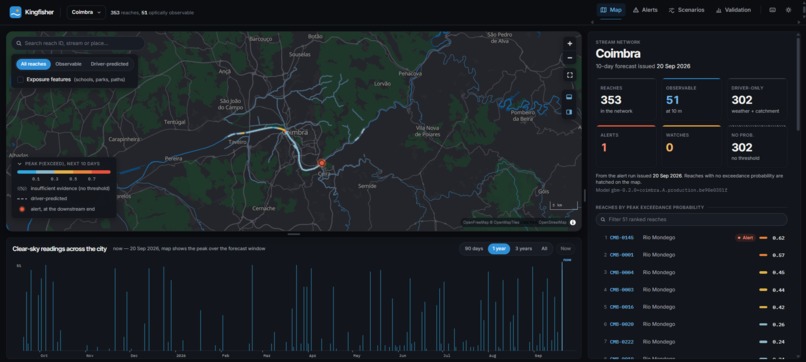Click the Penacova town label on the map
Image resolution: width=806 pixels, height=362 pixels.
pos(410,74)
